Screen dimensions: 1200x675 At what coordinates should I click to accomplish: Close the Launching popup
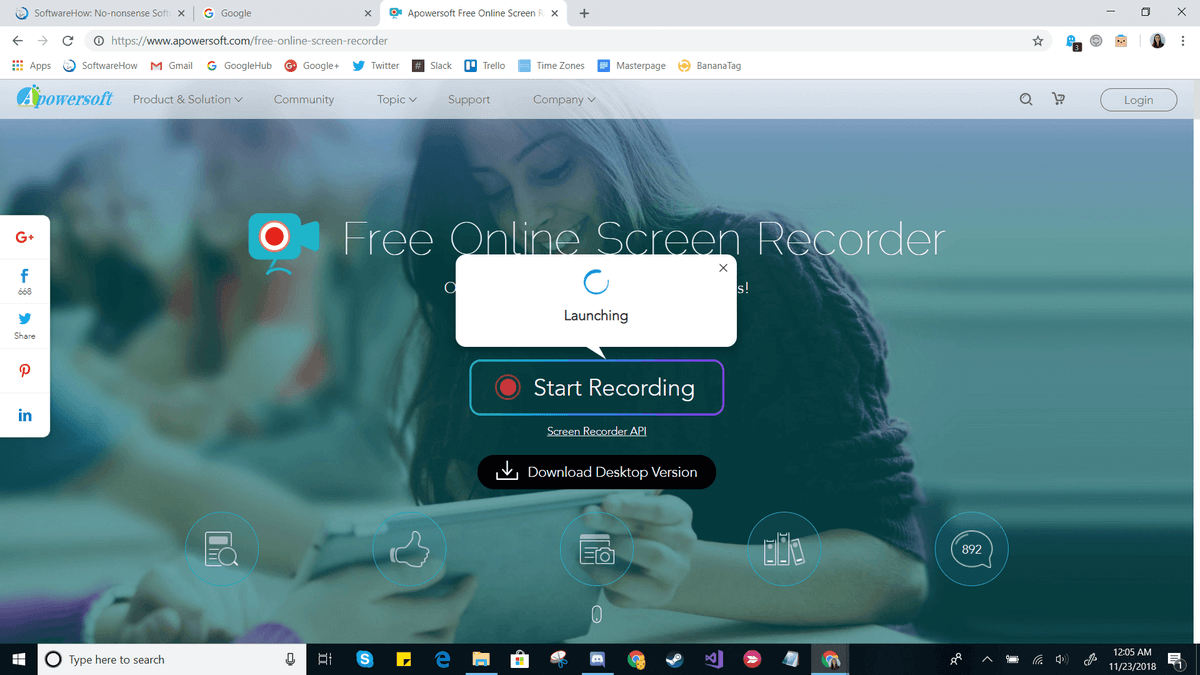(723, 268)
